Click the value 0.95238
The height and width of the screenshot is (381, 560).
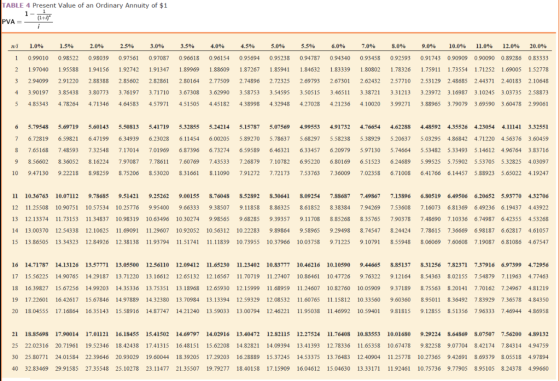[x=280, y=57]
